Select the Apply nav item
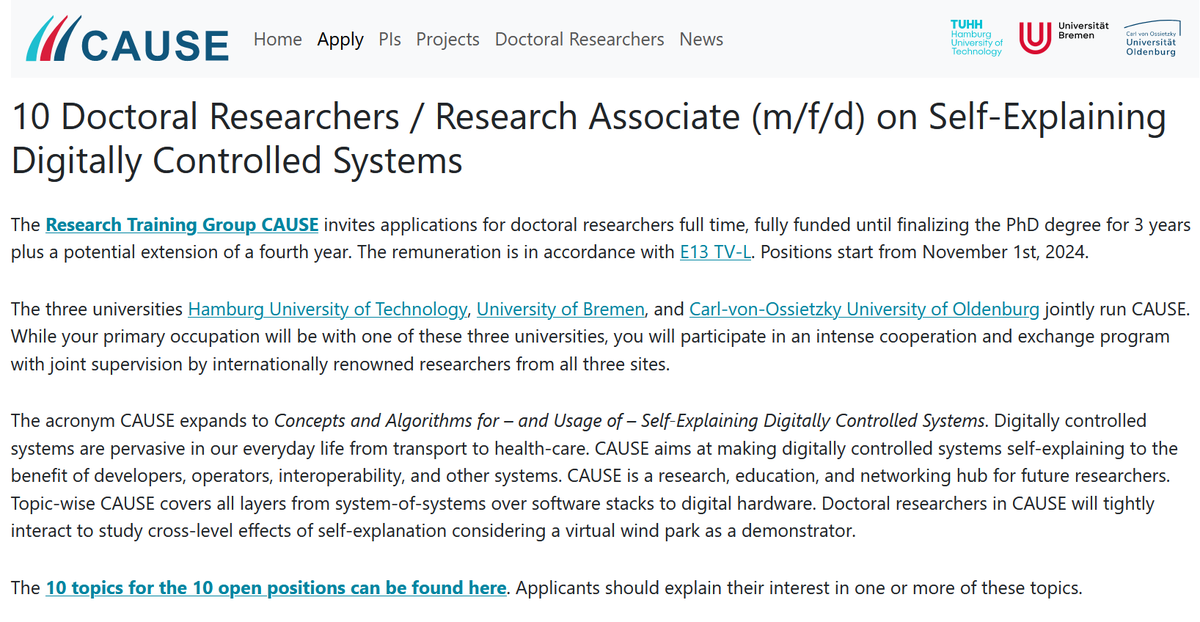 tap(340, 40)
